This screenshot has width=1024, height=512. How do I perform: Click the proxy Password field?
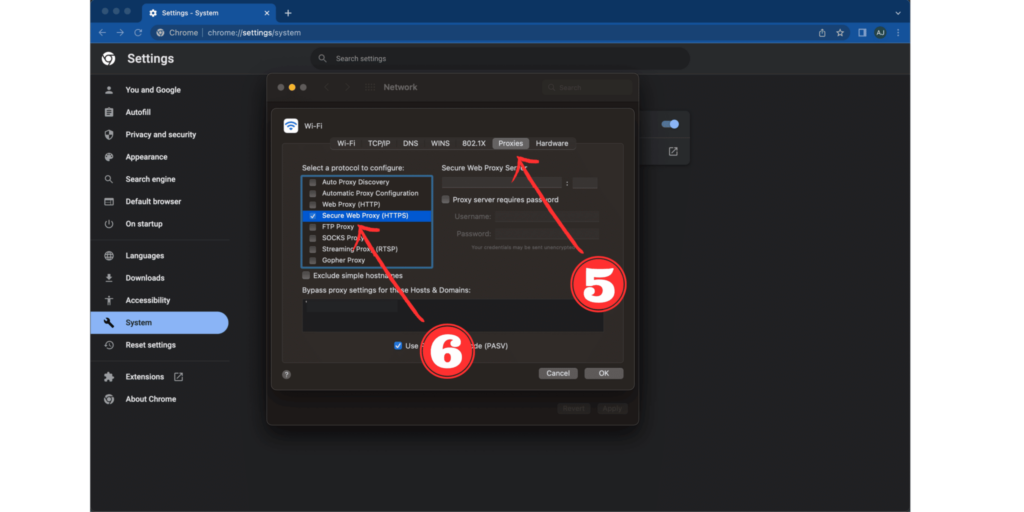click(547, 233)
